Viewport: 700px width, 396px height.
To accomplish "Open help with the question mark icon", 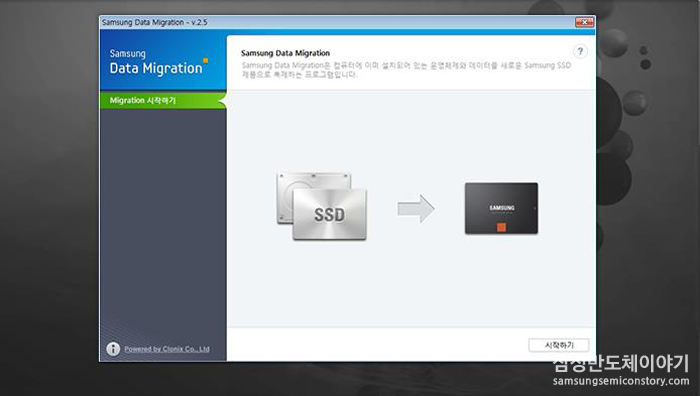I will [580, 51].
